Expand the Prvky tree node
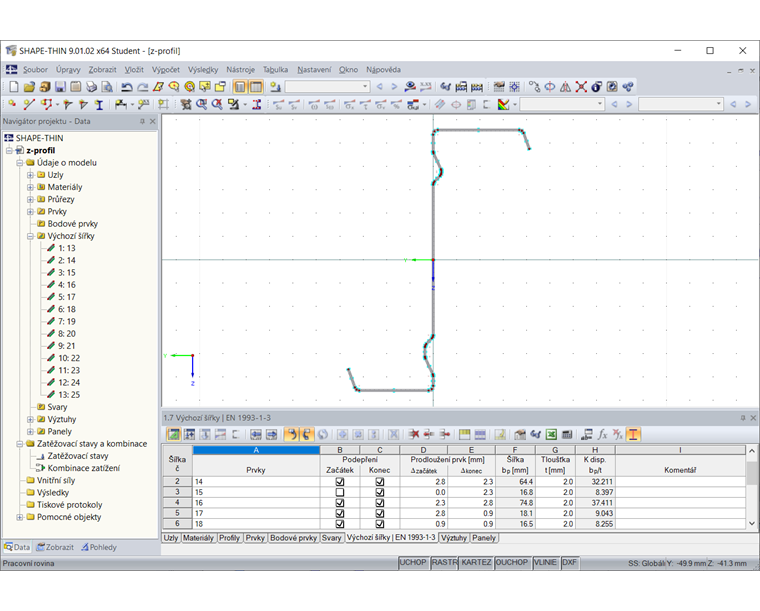The image size is (760, 611). (x=30, y=212)
